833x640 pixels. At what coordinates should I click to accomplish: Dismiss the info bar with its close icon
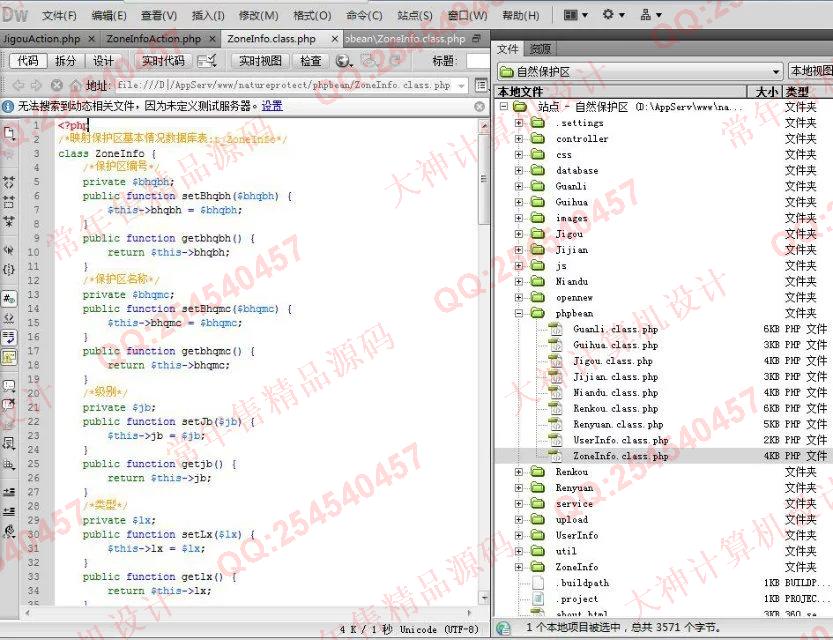pos(479,107)
